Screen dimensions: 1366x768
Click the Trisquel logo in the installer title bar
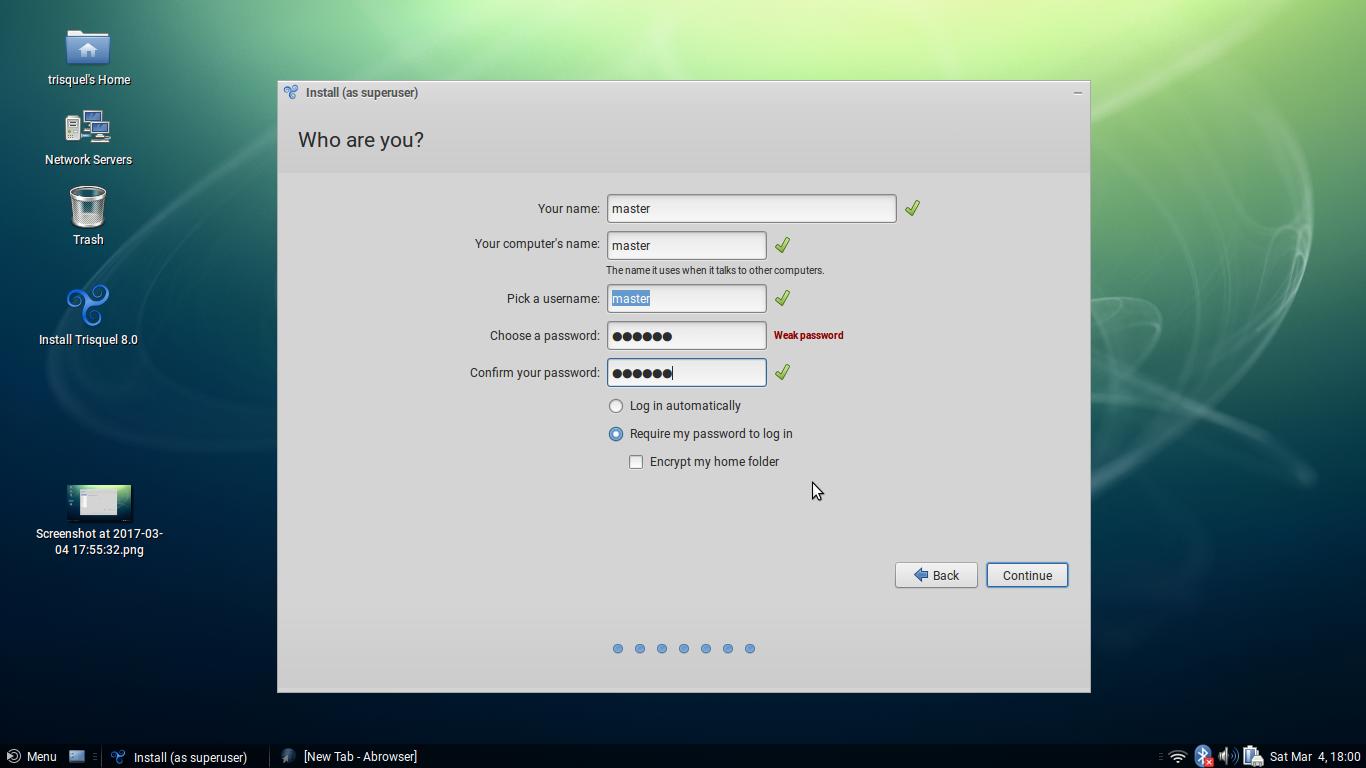(x=291, y=92)
